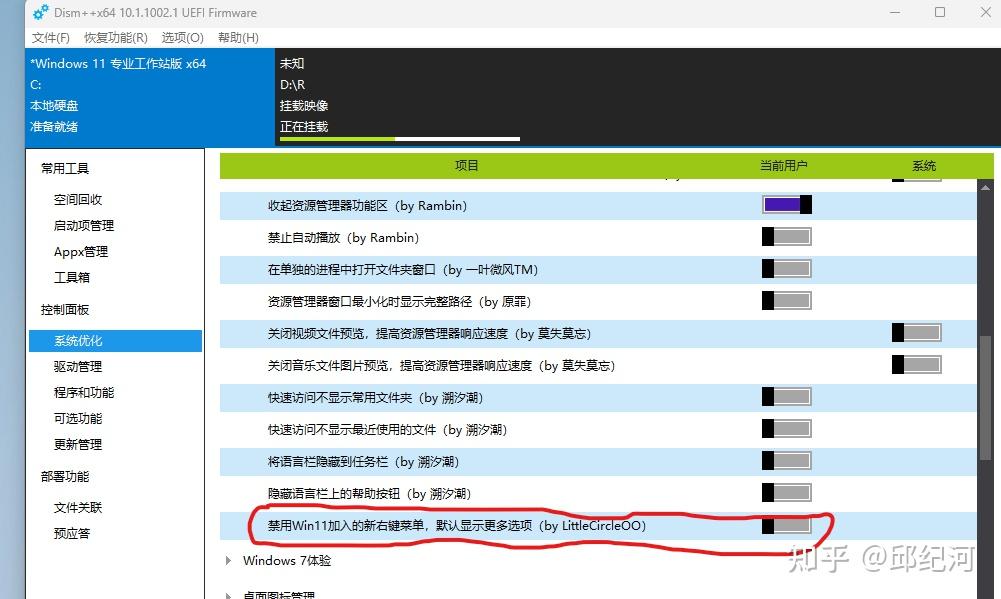1001x599 pixels.
Task: Enable 资源管理器窗口最小化时显示完整路径
Action: coord(786,300)
